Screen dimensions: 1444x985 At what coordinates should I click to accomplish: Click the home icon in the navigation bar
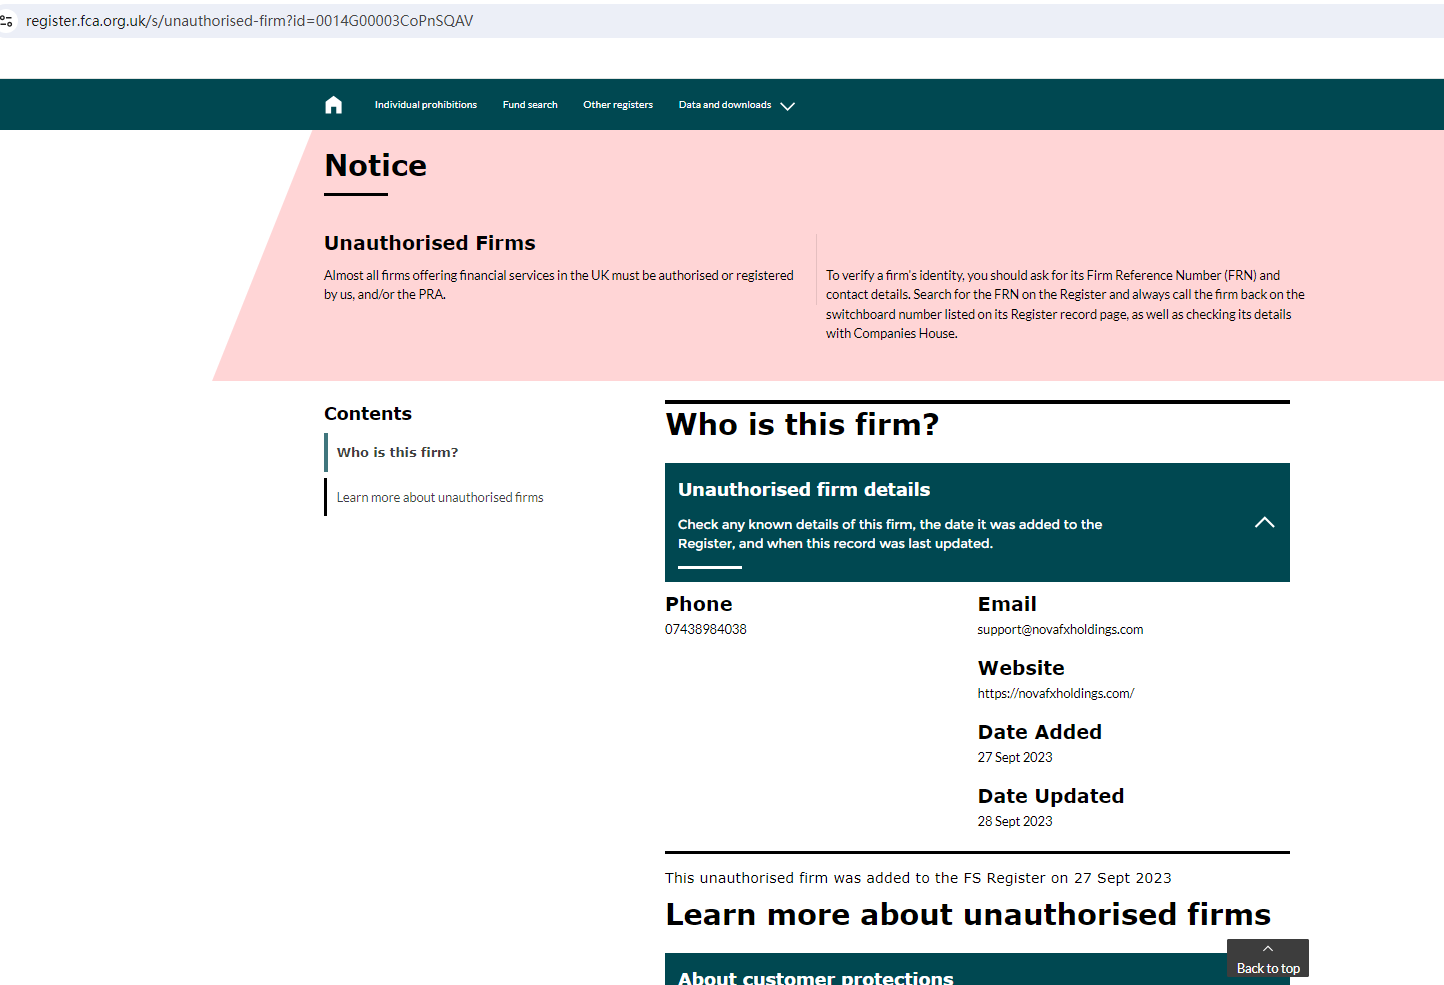[334, 105]
